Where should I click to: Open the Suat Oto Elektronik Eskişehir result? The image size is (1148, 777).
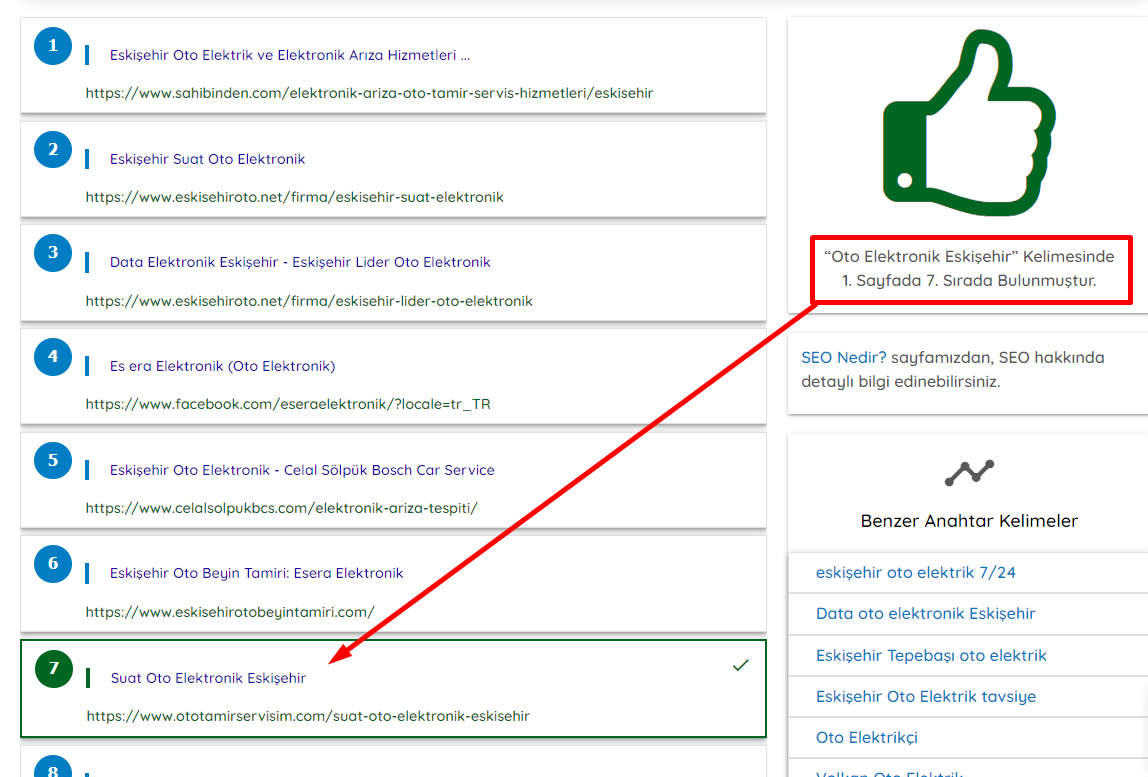pyautogui.click(x=208, y=678)
